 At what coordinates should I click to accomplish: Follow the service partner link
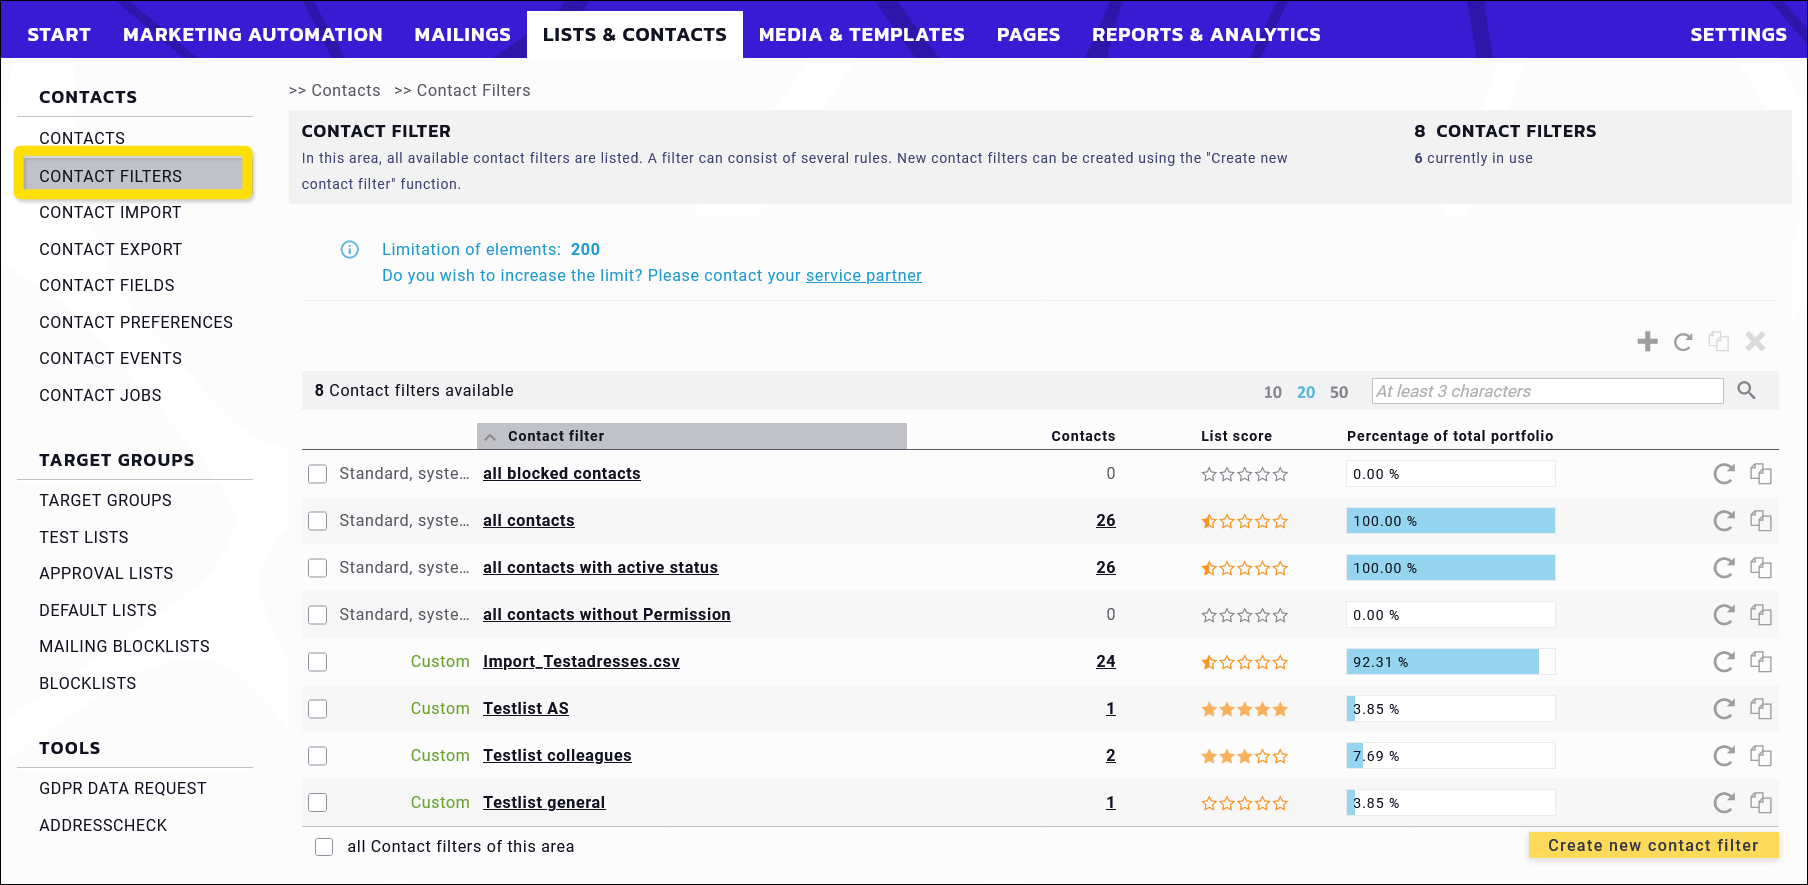click(864, 276)
